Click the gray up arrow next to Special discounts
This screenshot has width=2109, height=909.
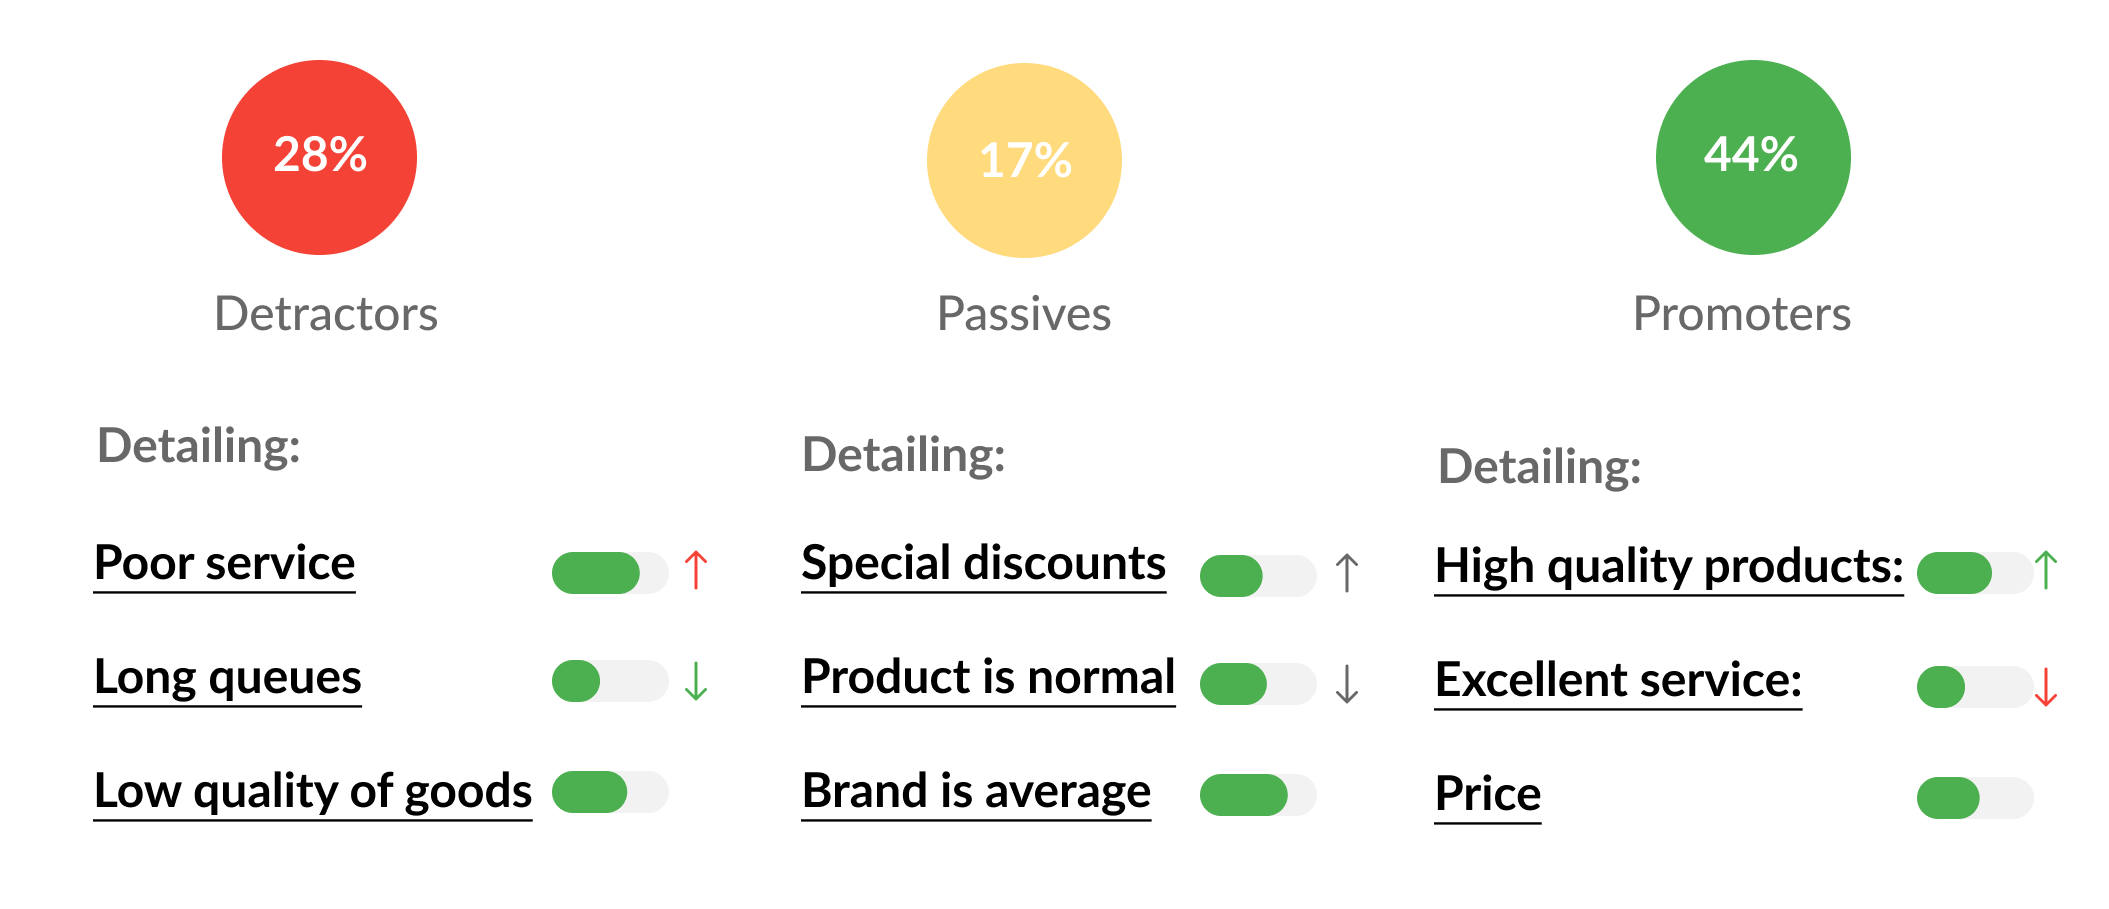1347,574
